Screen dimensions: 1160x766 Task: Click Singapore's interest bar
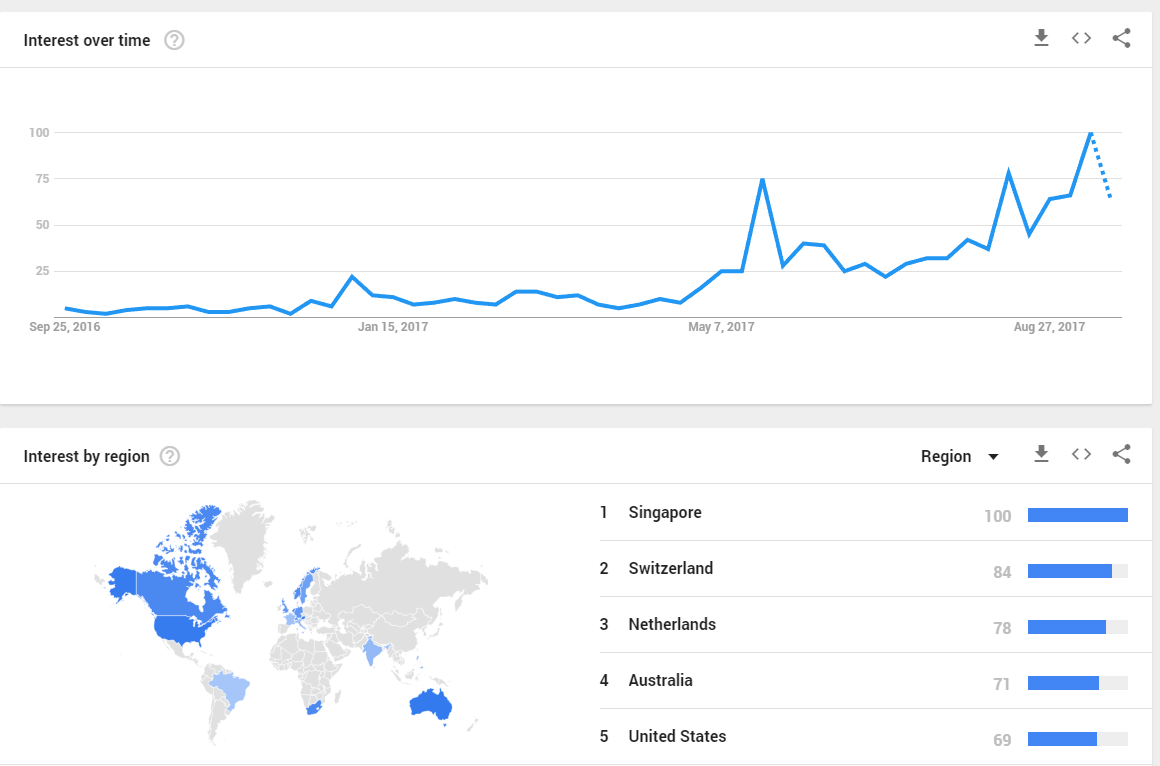1078,515
